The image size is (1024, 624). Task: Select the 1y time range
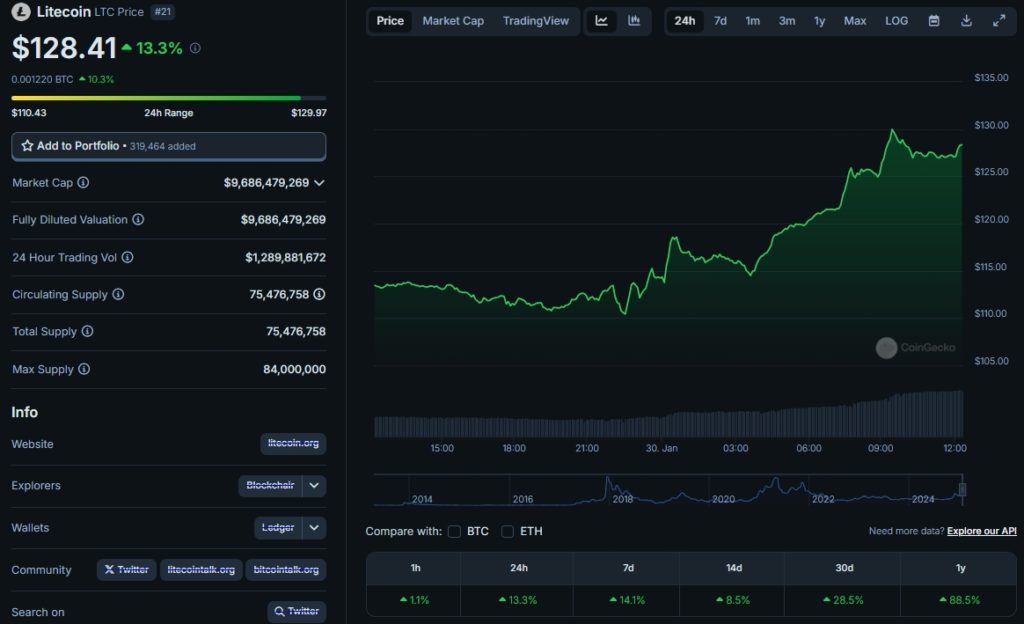(x=819, y=20)
